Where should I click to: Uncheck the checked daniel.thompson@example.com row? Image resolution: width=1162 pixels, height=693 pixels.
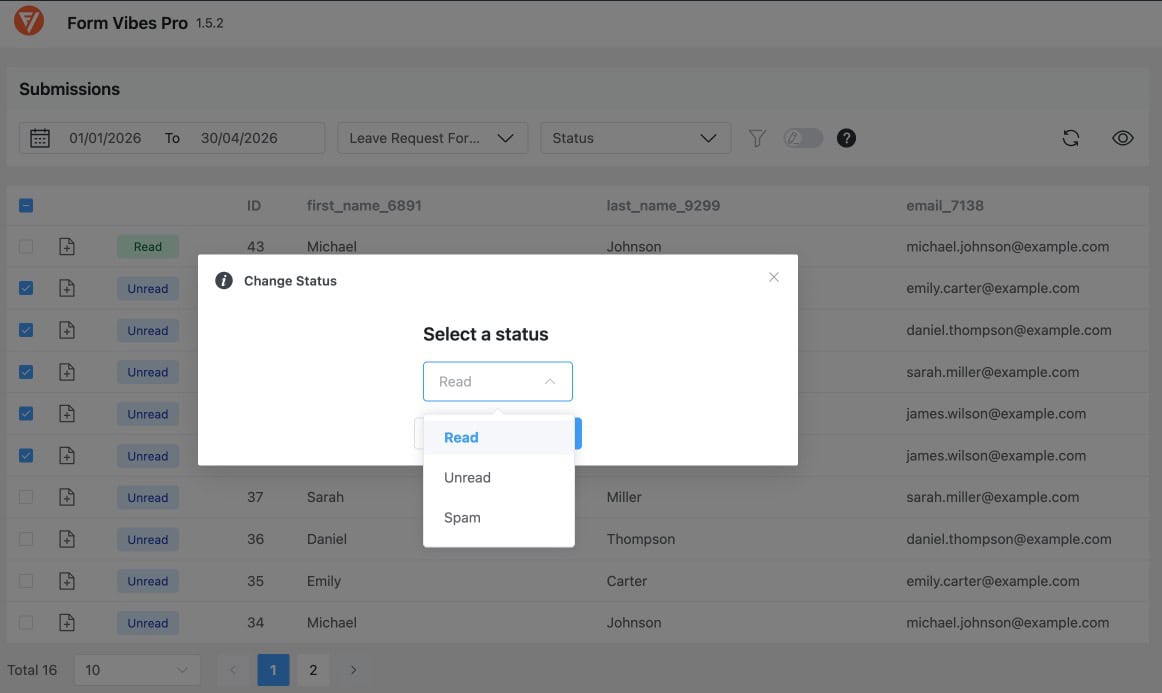(26, 330)
